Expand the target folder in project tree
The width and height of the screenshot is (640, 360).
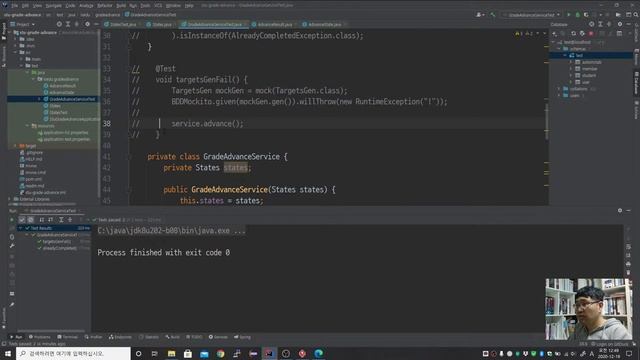(x=16, y=146)
